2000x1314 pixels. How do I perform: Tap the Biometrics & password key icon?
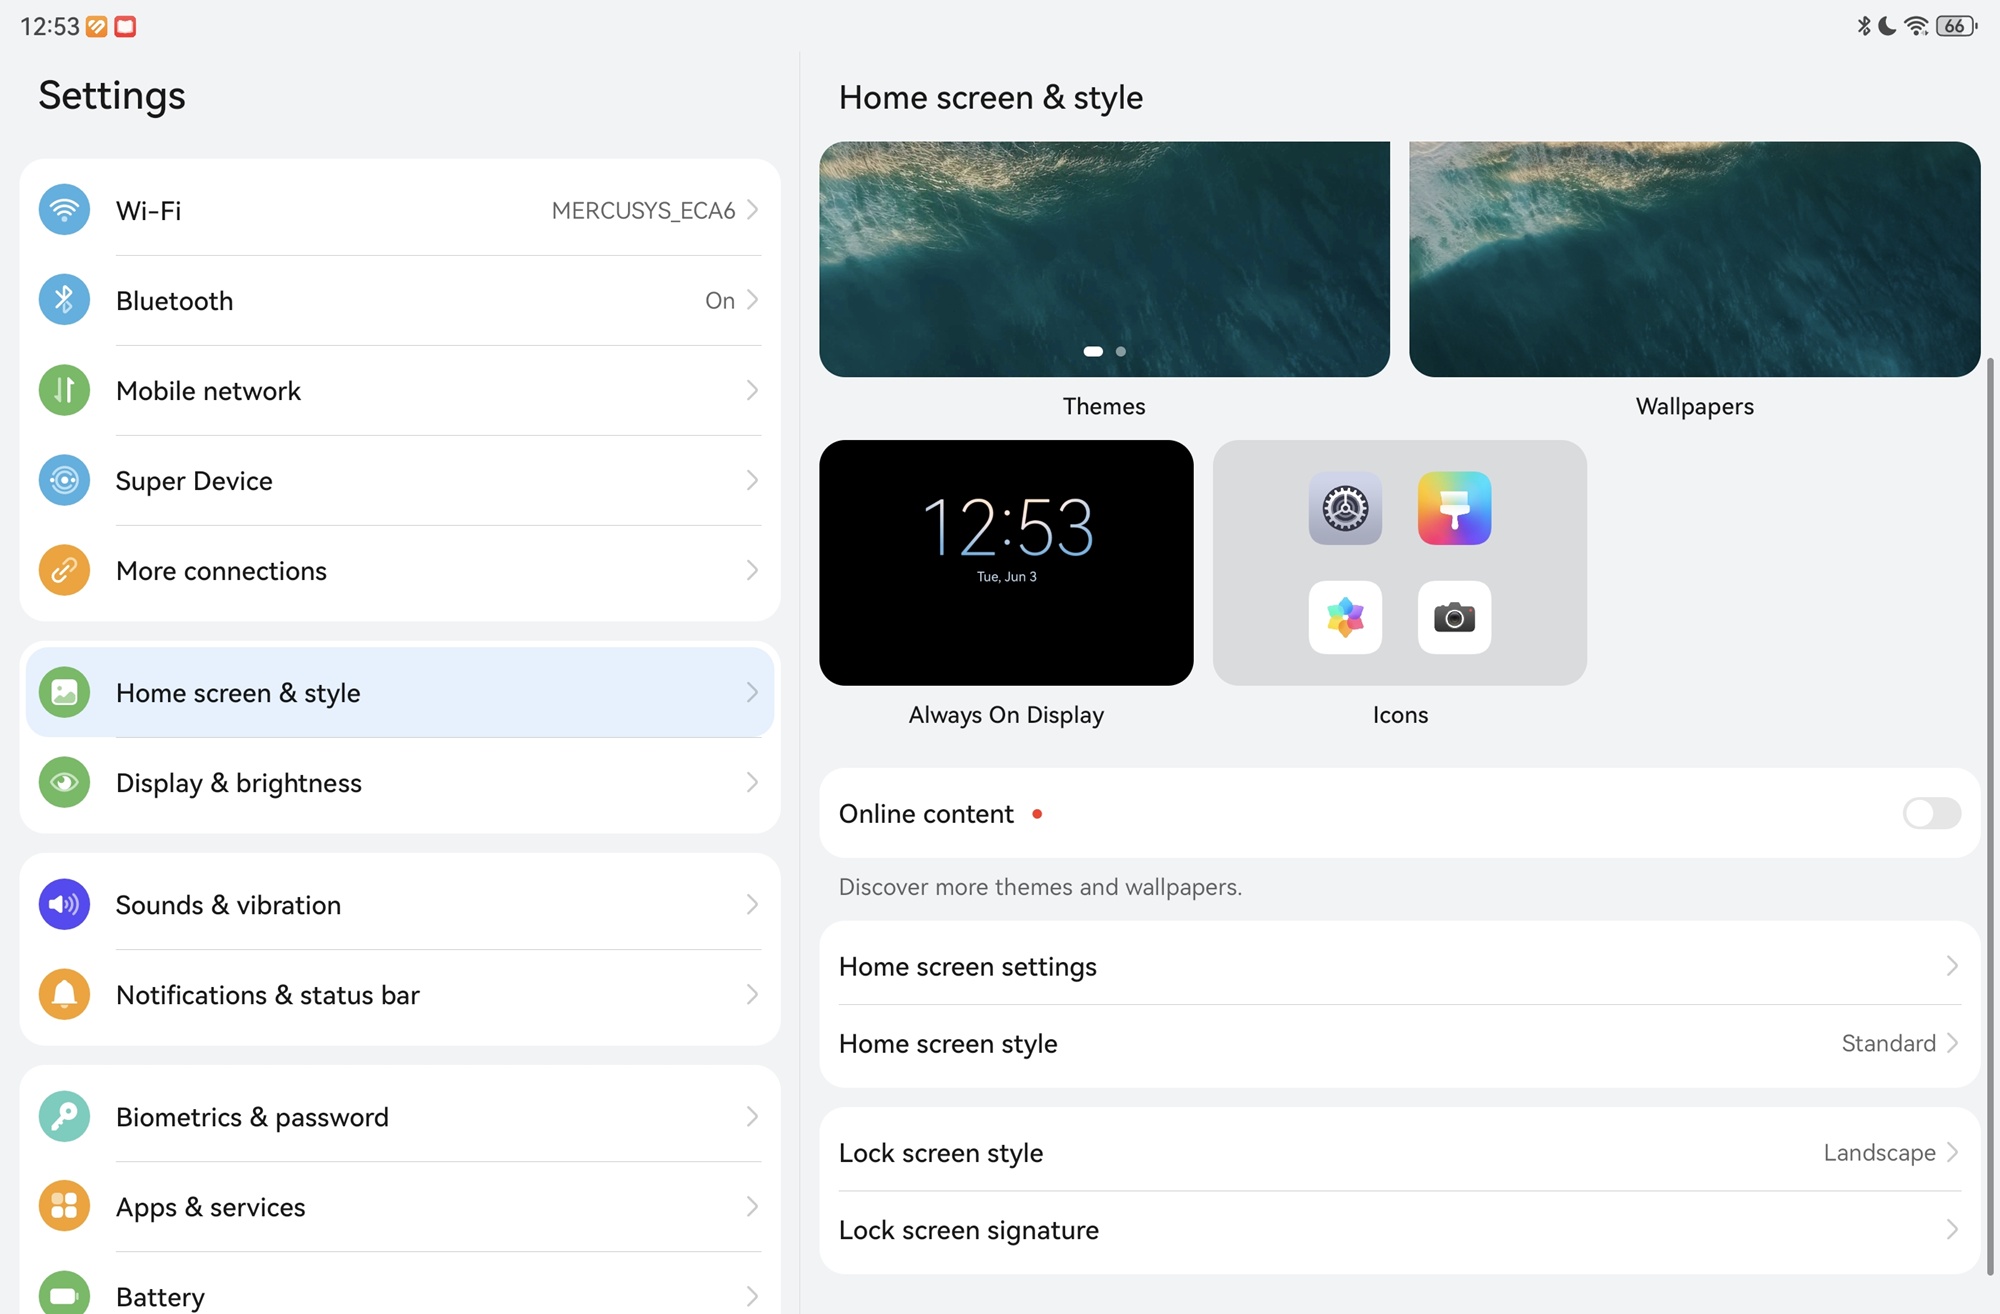64,1116
